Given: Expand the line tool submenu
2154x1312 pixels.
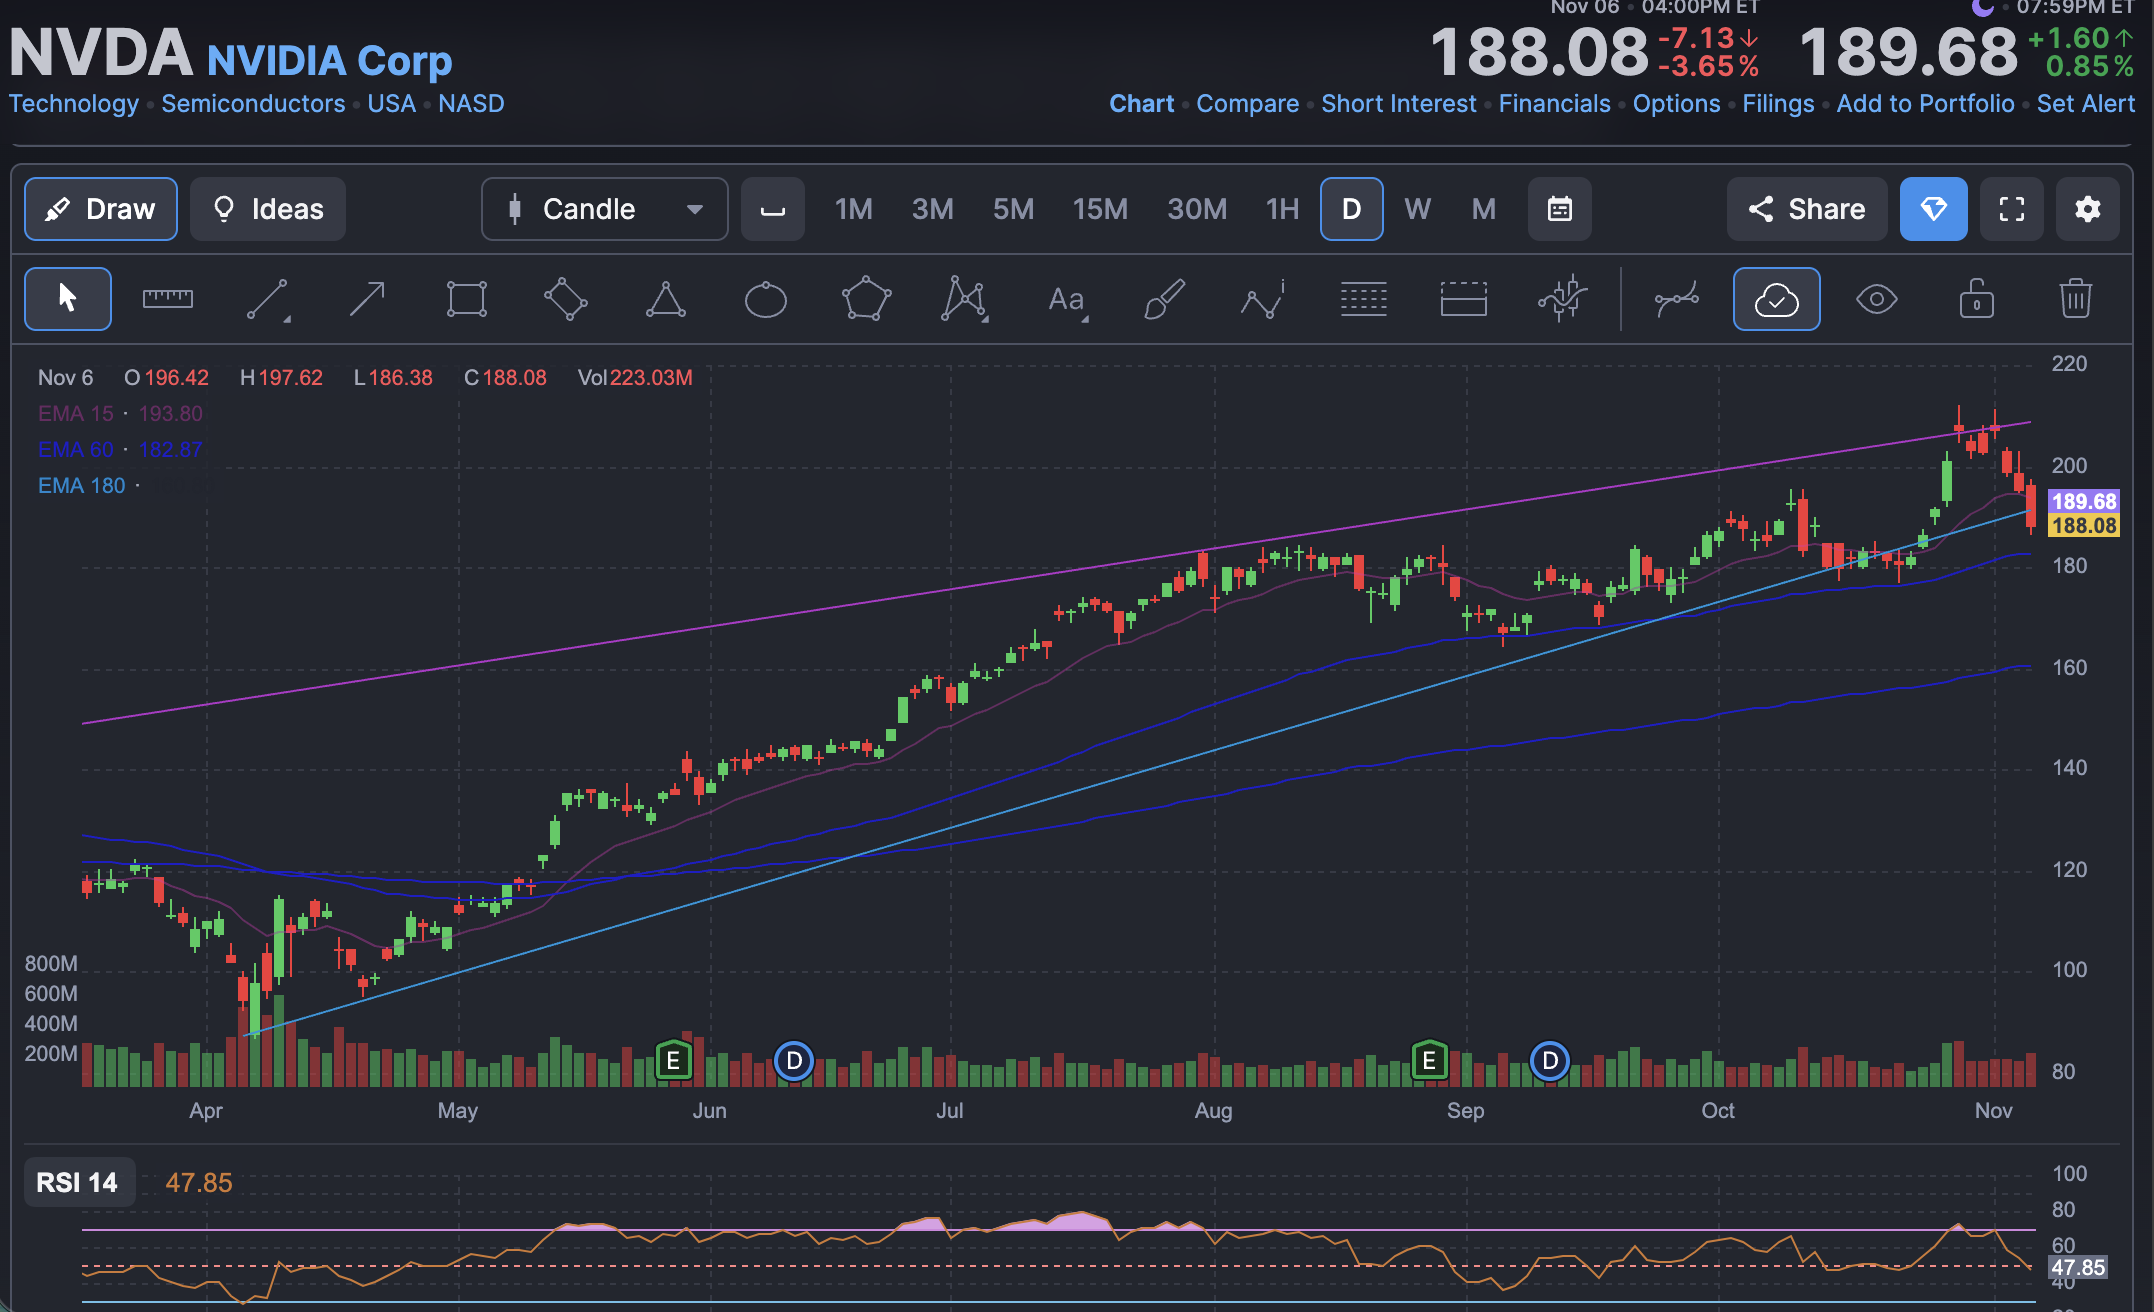Looking at the screenshot, I should [x=287, y=320].
